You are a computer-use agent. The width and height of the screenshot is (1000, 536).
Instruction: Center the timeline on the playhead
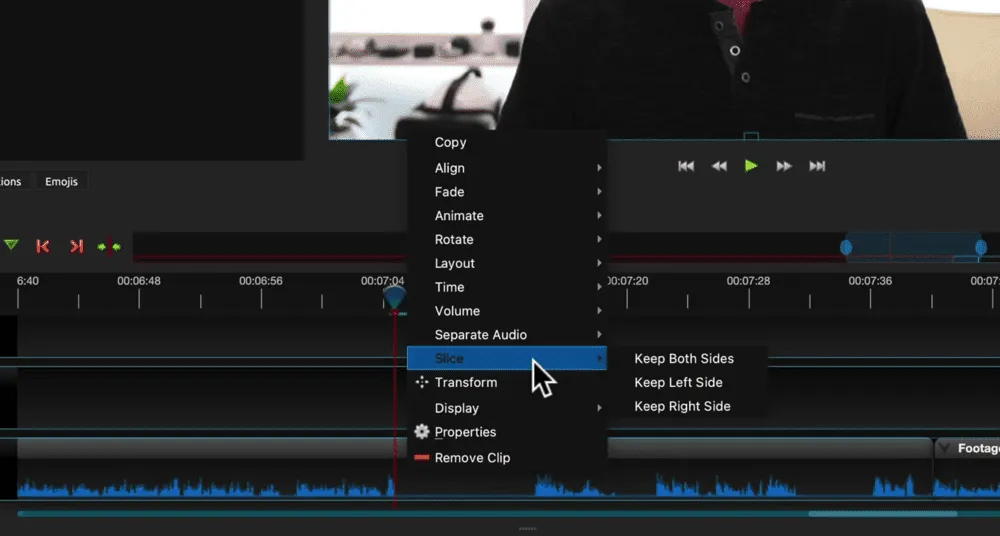109,246
